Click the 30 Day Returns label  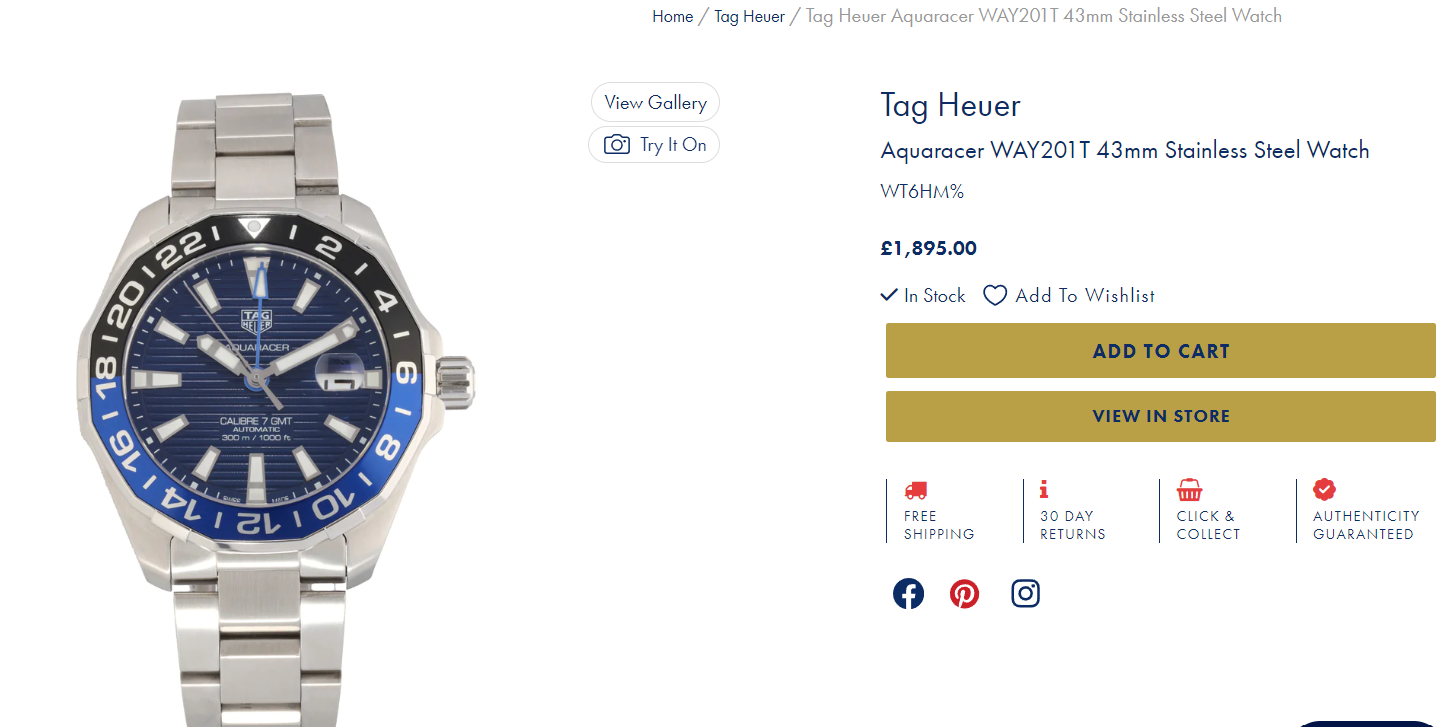tap(1072, 525)
